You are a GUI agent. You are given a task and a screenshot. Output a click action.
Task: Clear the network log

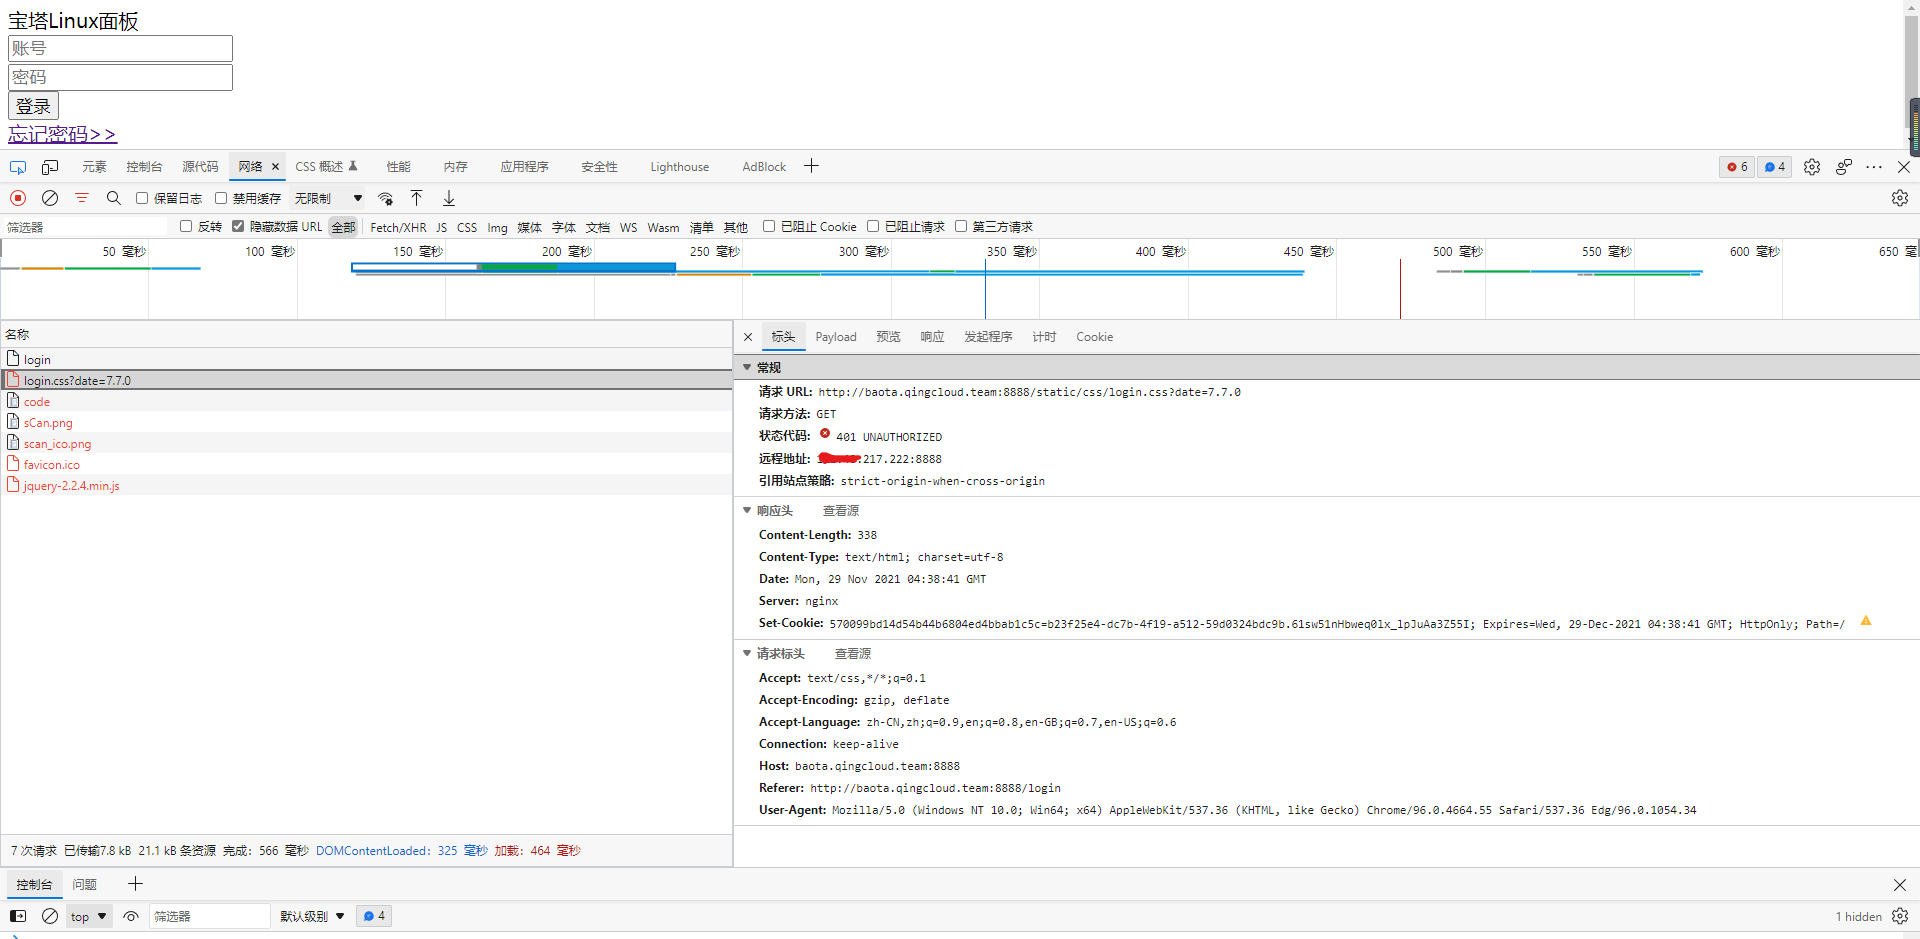click(50, 198)
